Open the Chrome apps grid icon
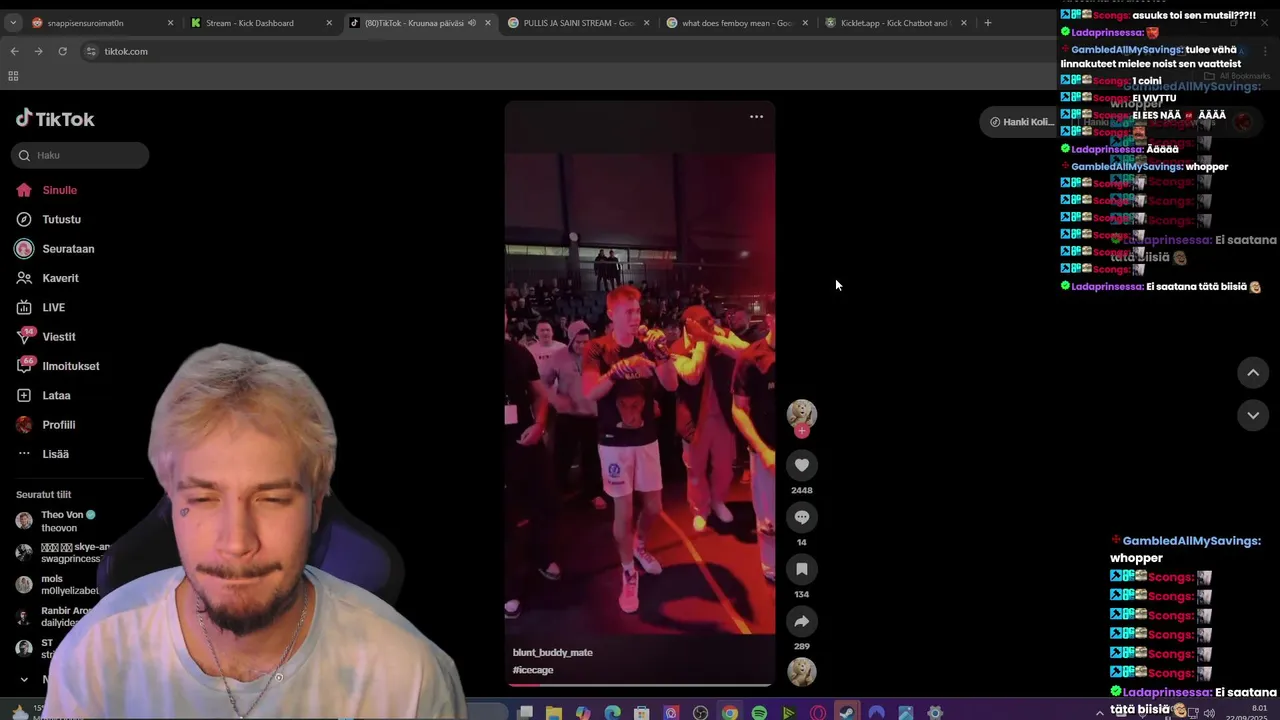 (x=13, y=76)
